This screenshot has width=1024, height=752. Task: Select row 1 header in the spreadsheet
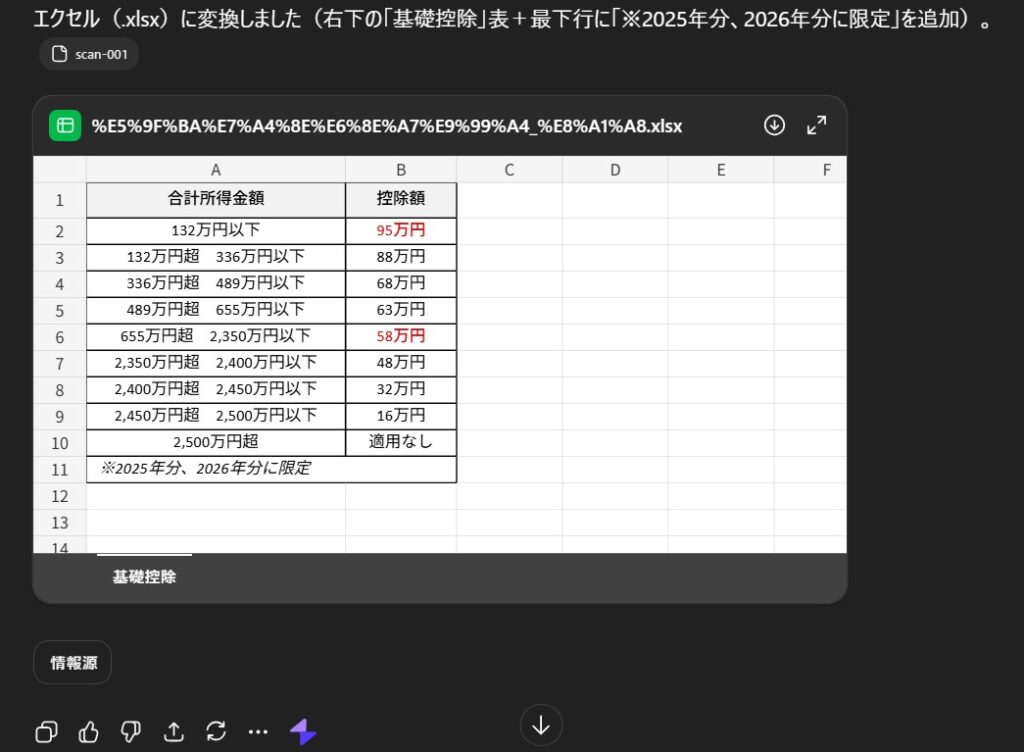[59, 200]
